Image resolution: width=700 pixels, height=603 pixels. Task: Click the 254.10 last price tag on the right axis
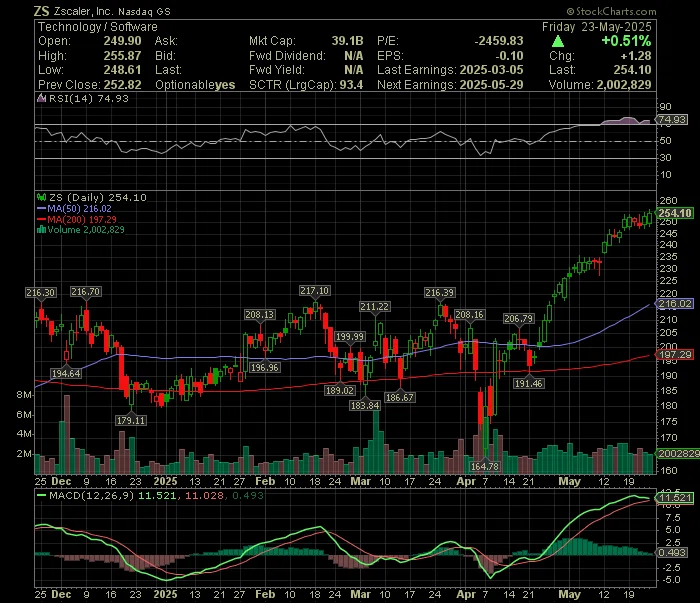pyautogui.click(x=675, y=213)
